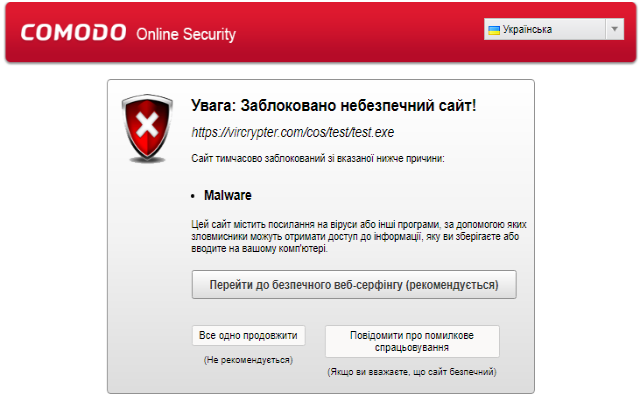
Task: Click the empty red header banner area
Action: 359,33
